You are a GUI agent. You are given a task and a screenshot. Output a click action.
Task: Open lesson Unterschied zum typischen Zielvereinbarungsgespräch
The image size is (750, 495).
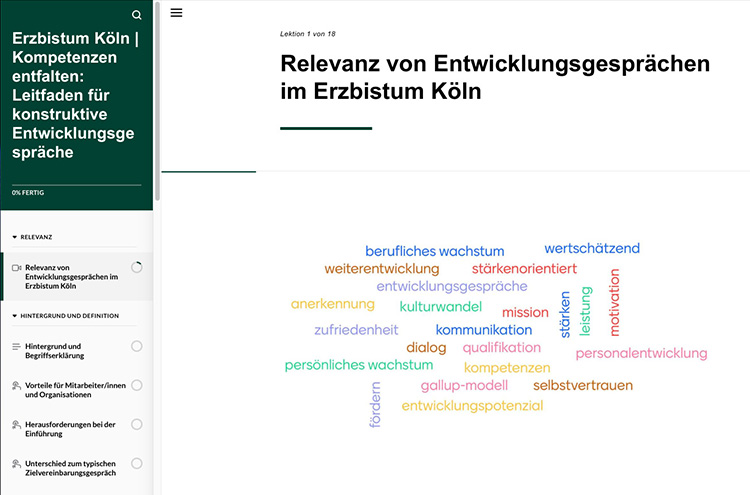coord(77,468)
